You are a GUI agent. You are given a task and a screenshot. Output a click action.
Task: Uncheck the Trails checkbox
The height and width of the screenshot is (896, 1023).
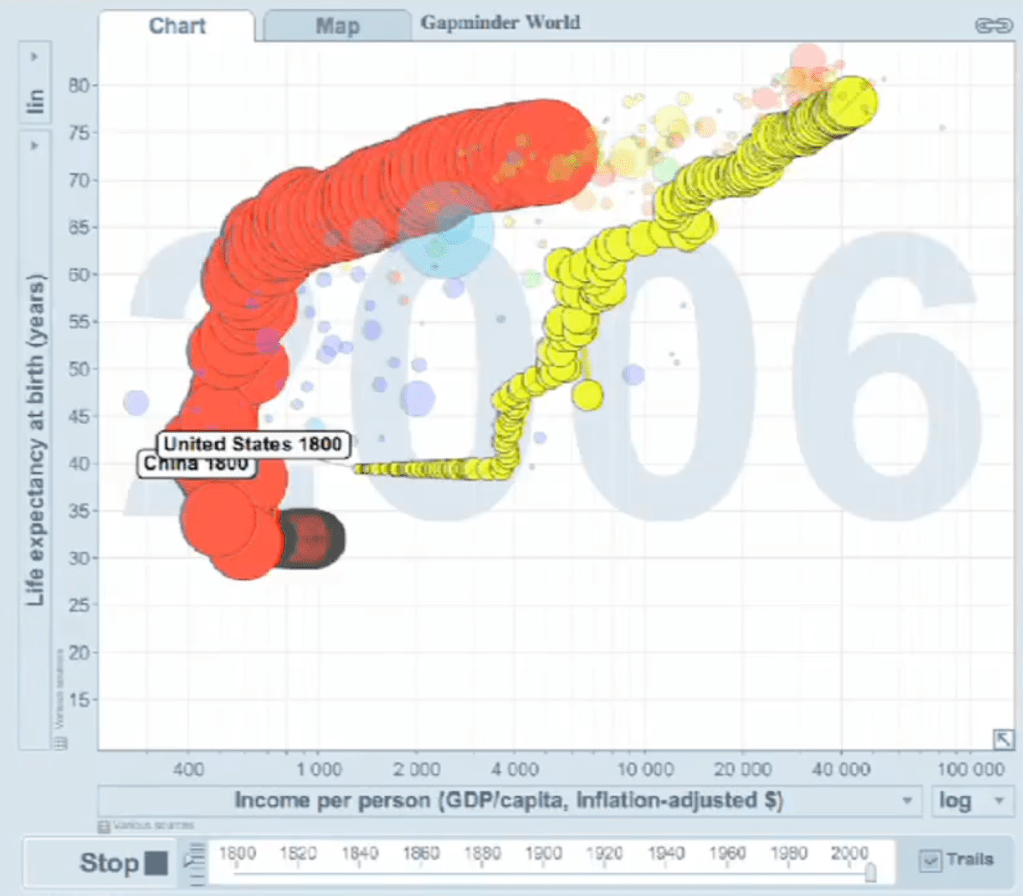tap(931, 860)
